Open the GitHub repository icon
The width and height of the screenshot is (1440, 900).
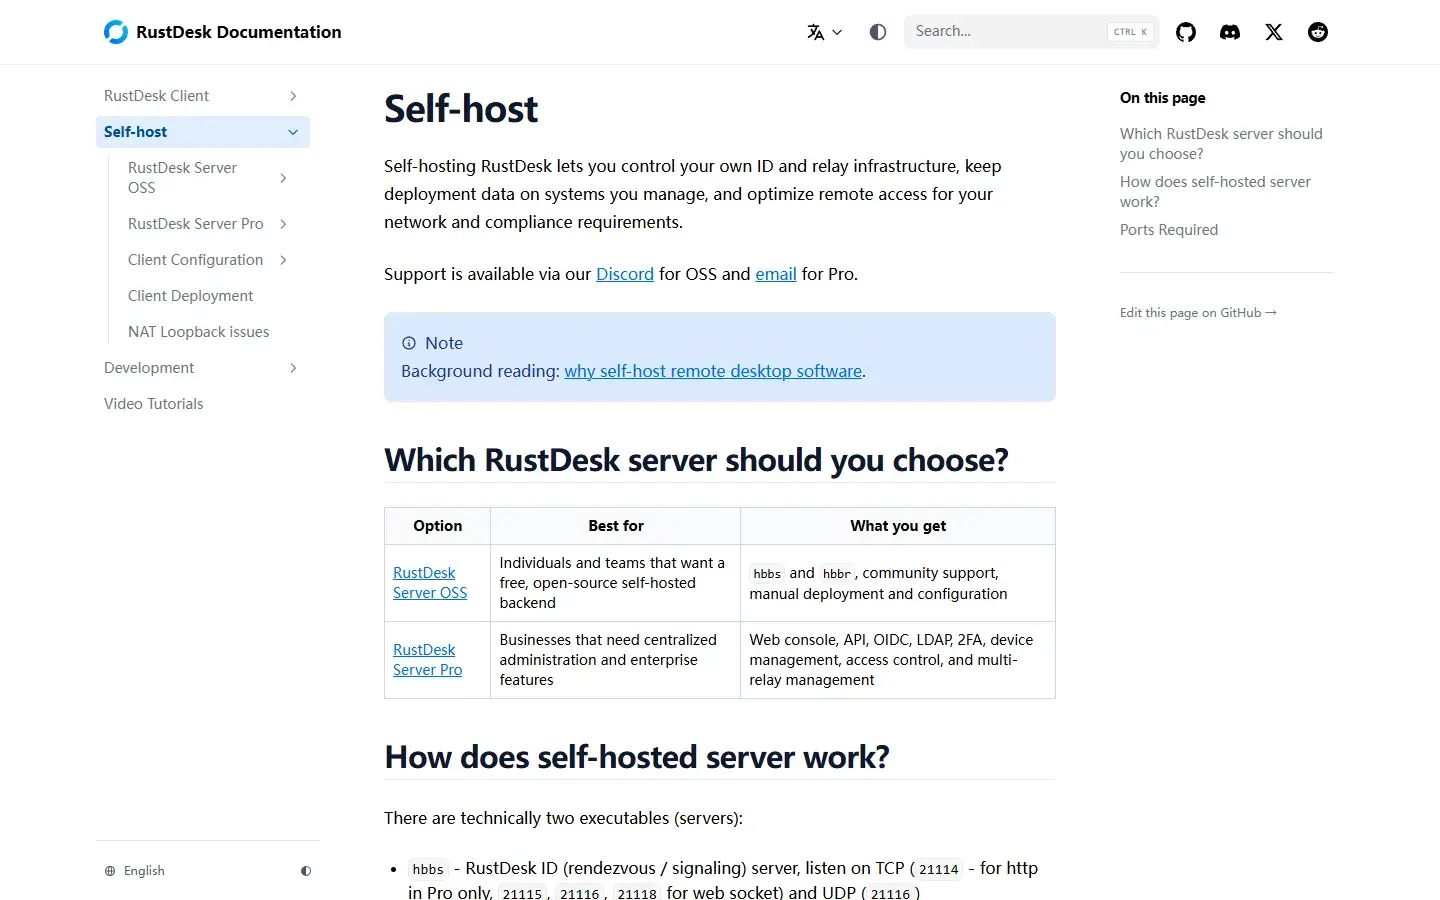tap(1186, 32)
